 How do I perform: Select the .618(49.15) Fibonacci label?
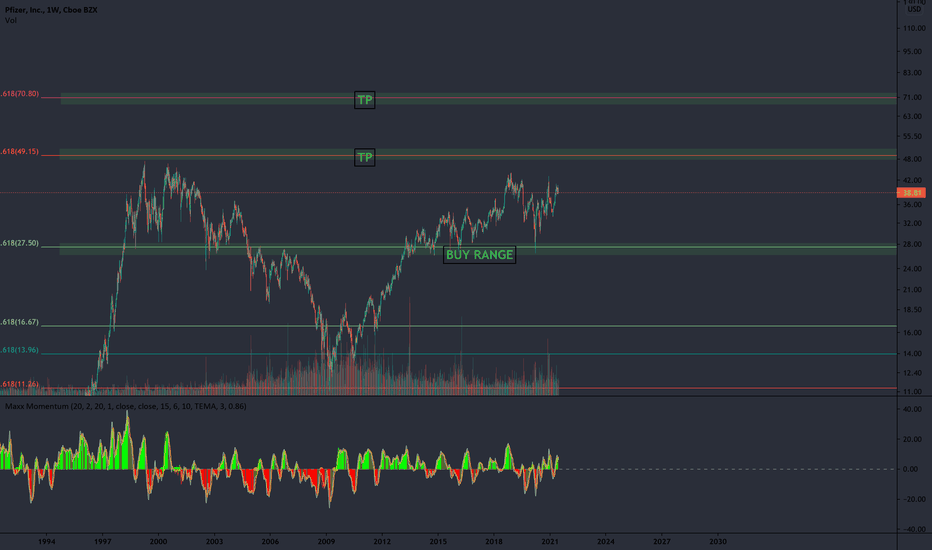[20, 152]
